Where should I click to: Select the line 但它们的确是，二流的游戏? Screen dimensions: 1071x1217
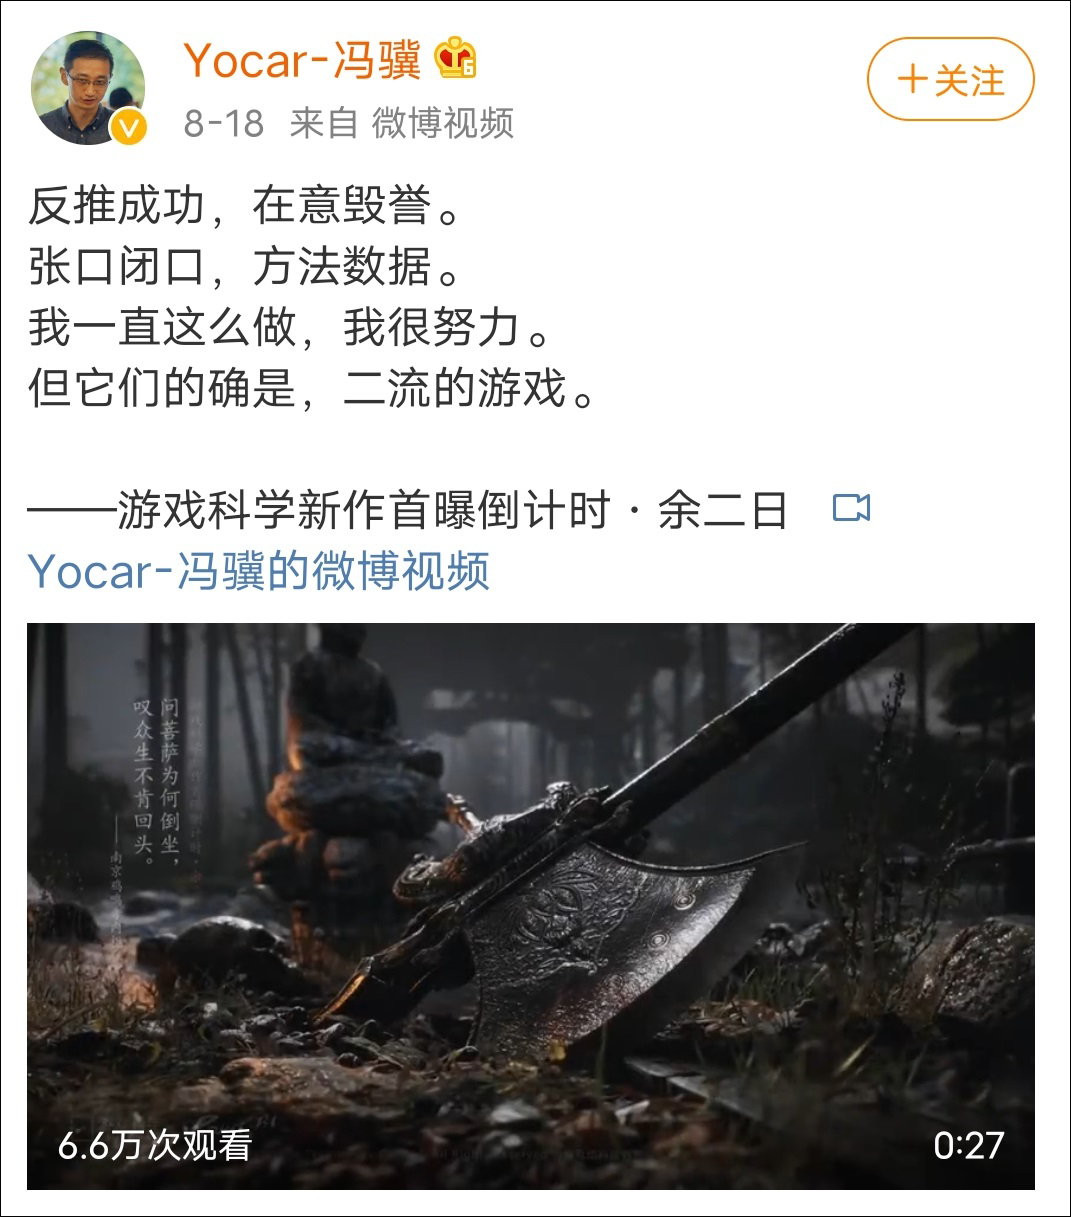(x=313, y=389)
